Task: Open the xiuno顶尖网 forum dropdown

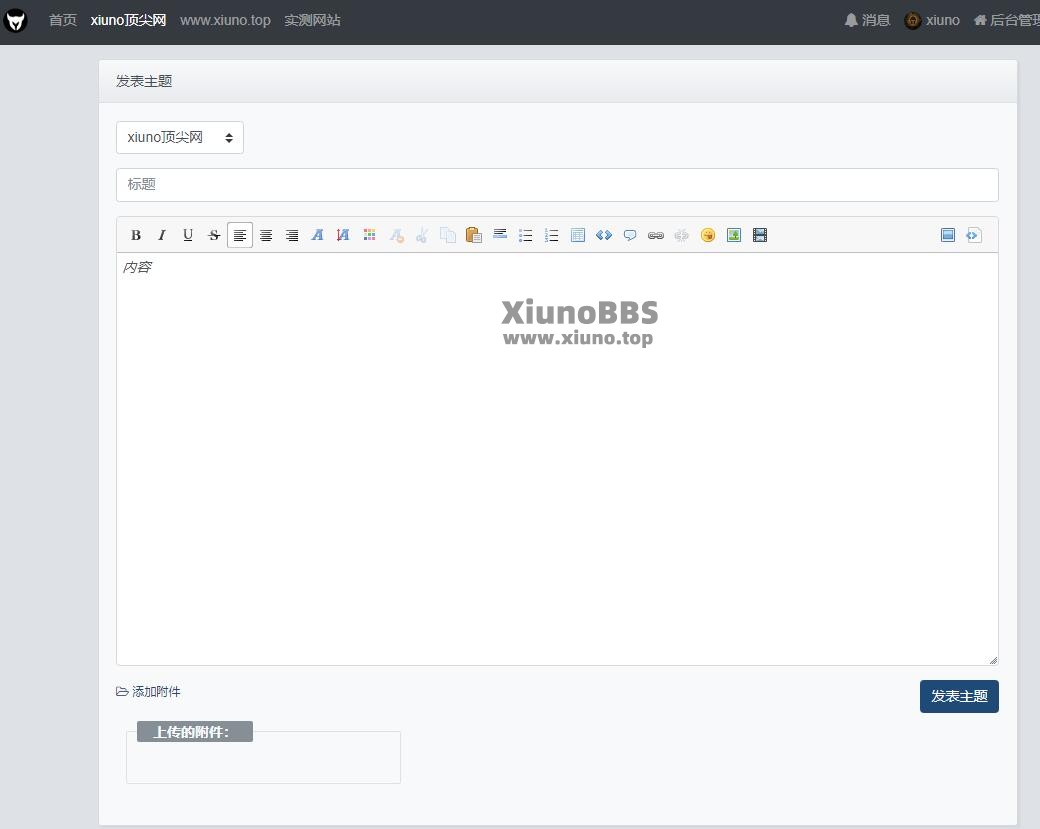Action: coord(180,137)
